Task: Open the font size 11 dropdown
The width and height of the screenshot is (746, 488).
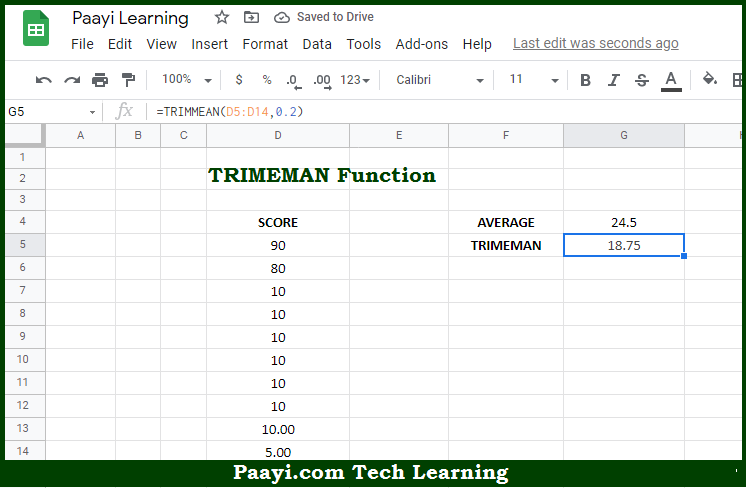Action: (x=533, y=80)
